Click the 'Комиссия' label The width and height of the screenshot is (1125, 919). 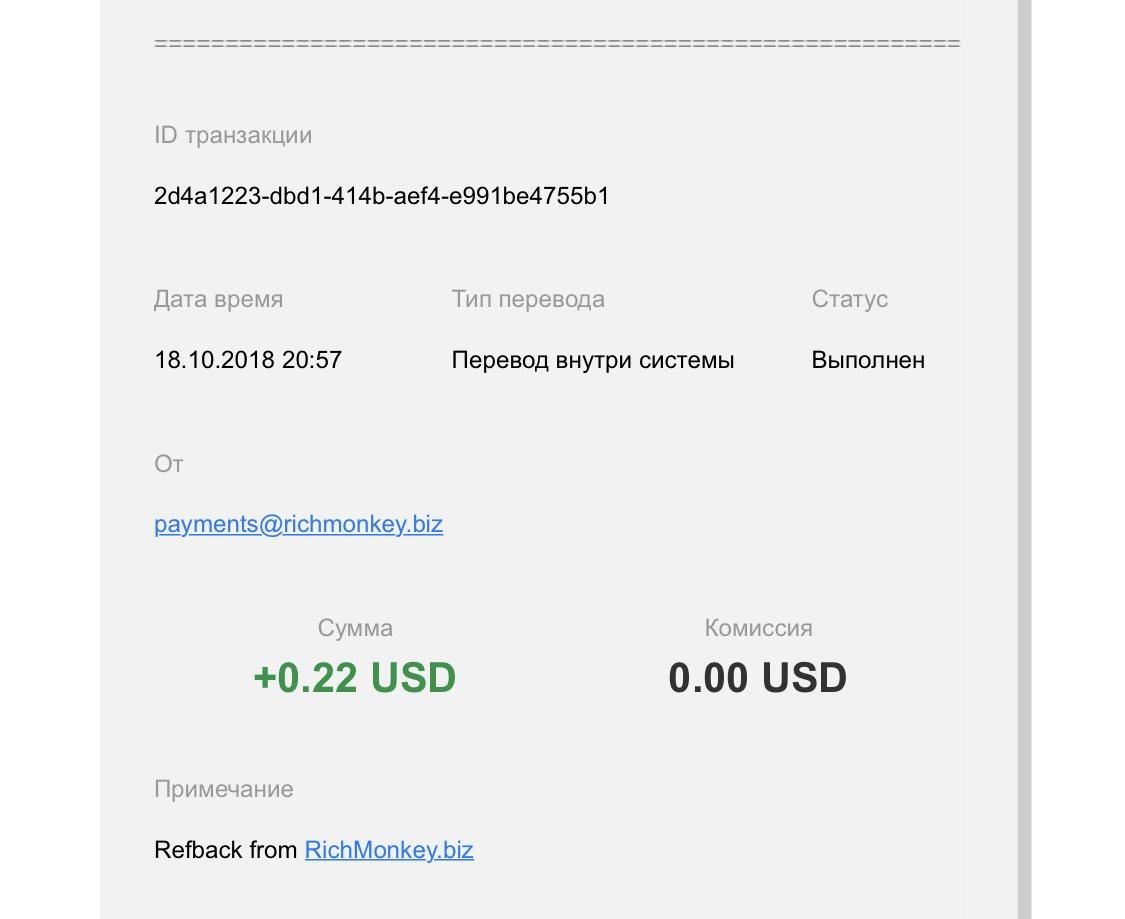[758, 628]
